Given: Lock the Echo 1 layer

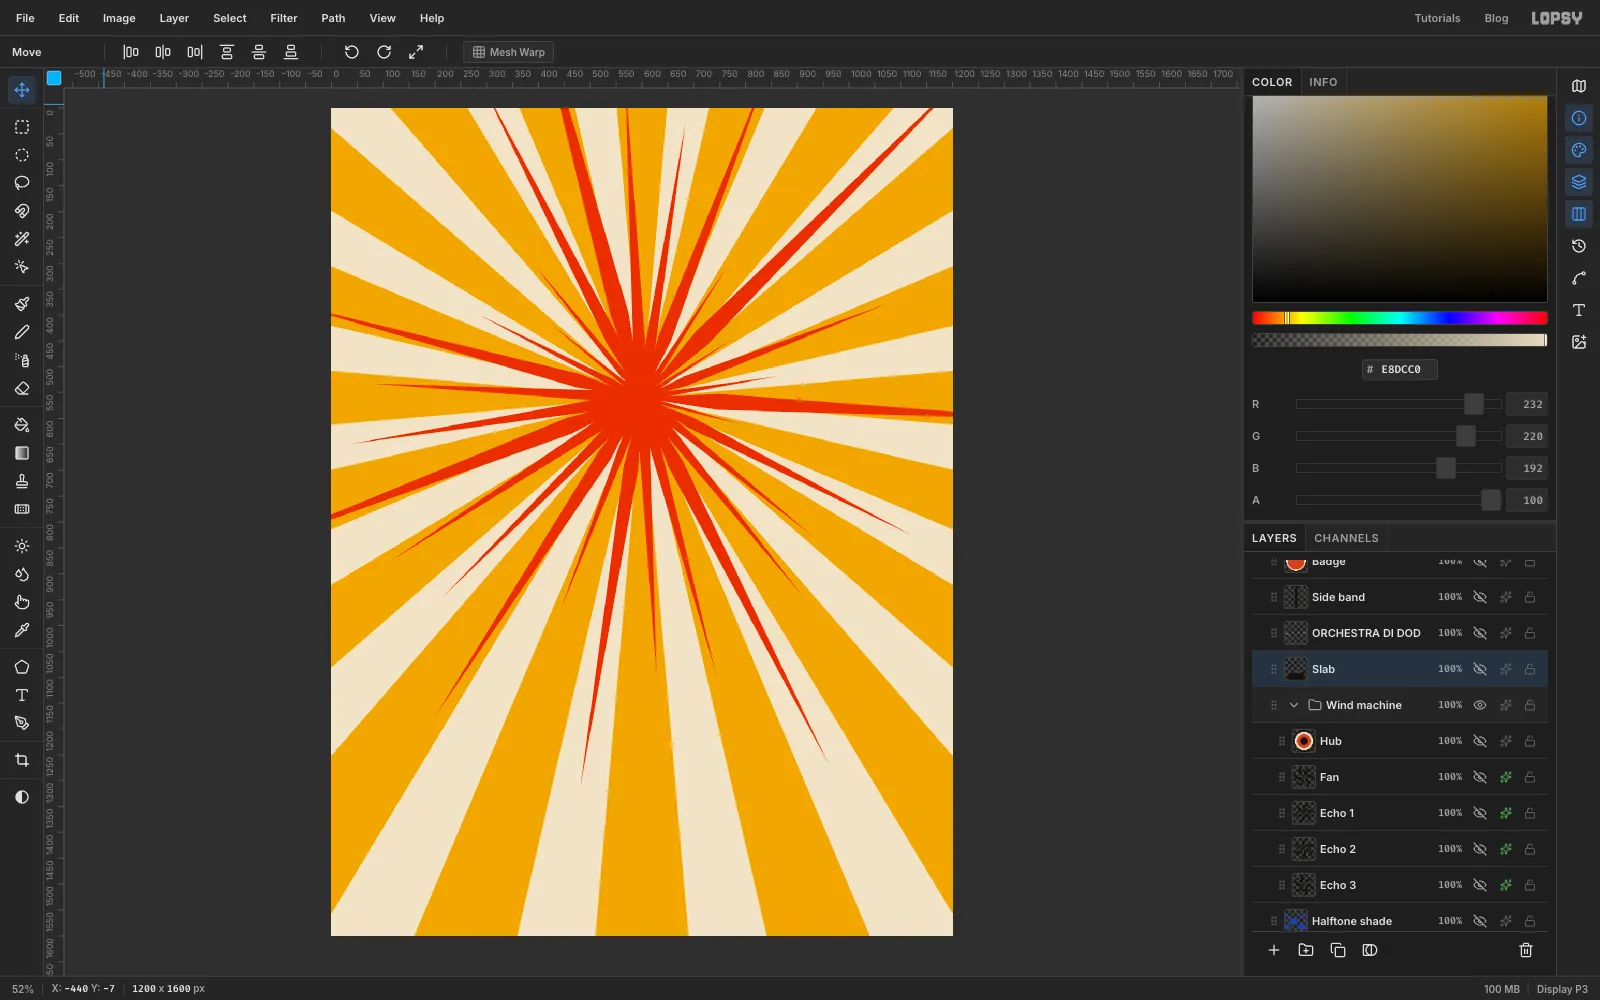Looking at the screenshot, I should tap(1530, 813).
